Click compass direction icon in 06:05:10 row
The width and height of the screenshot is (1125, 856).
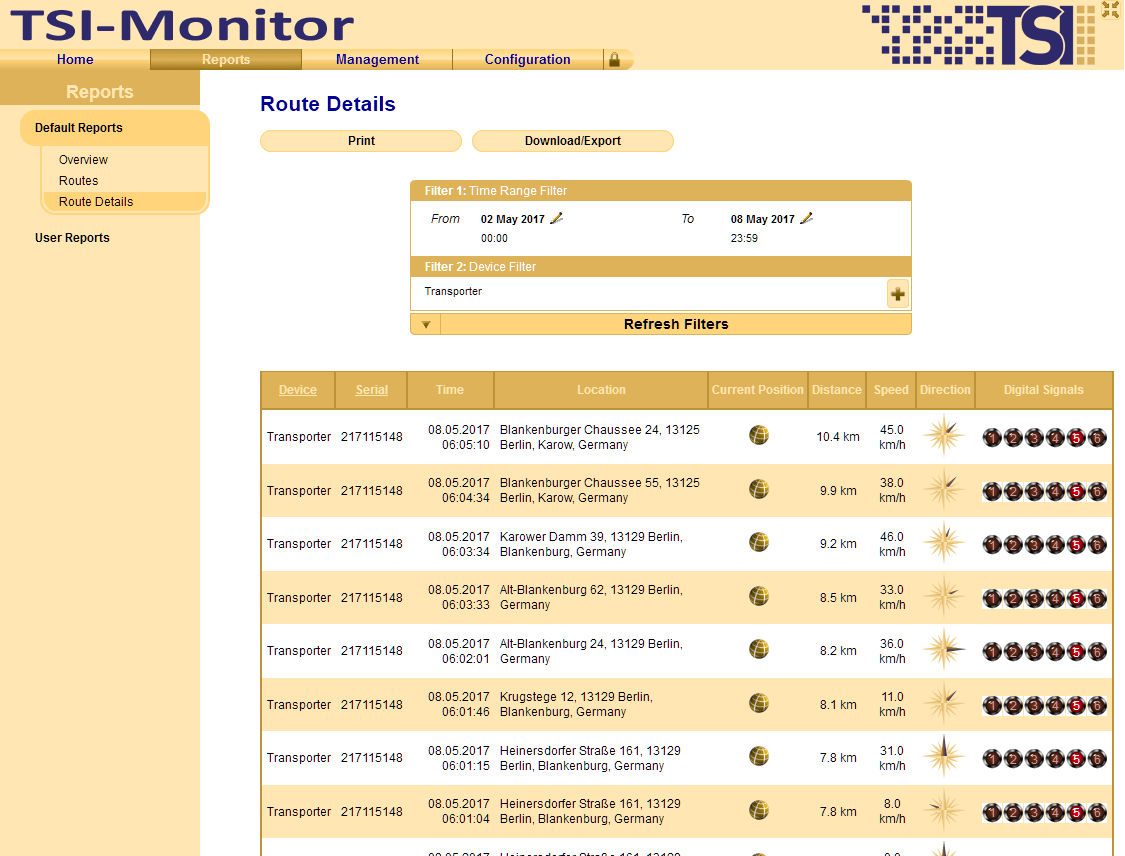(944, 436)
